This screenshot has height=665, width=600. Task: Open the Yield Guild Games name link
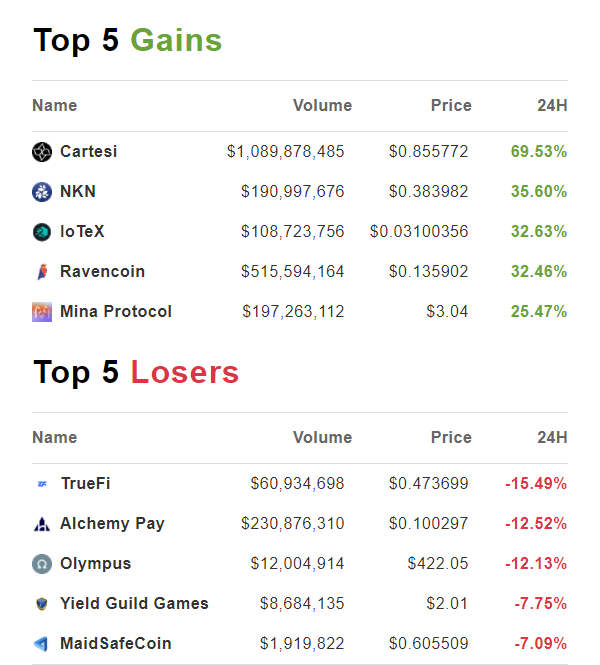click(x=134, y=604)
